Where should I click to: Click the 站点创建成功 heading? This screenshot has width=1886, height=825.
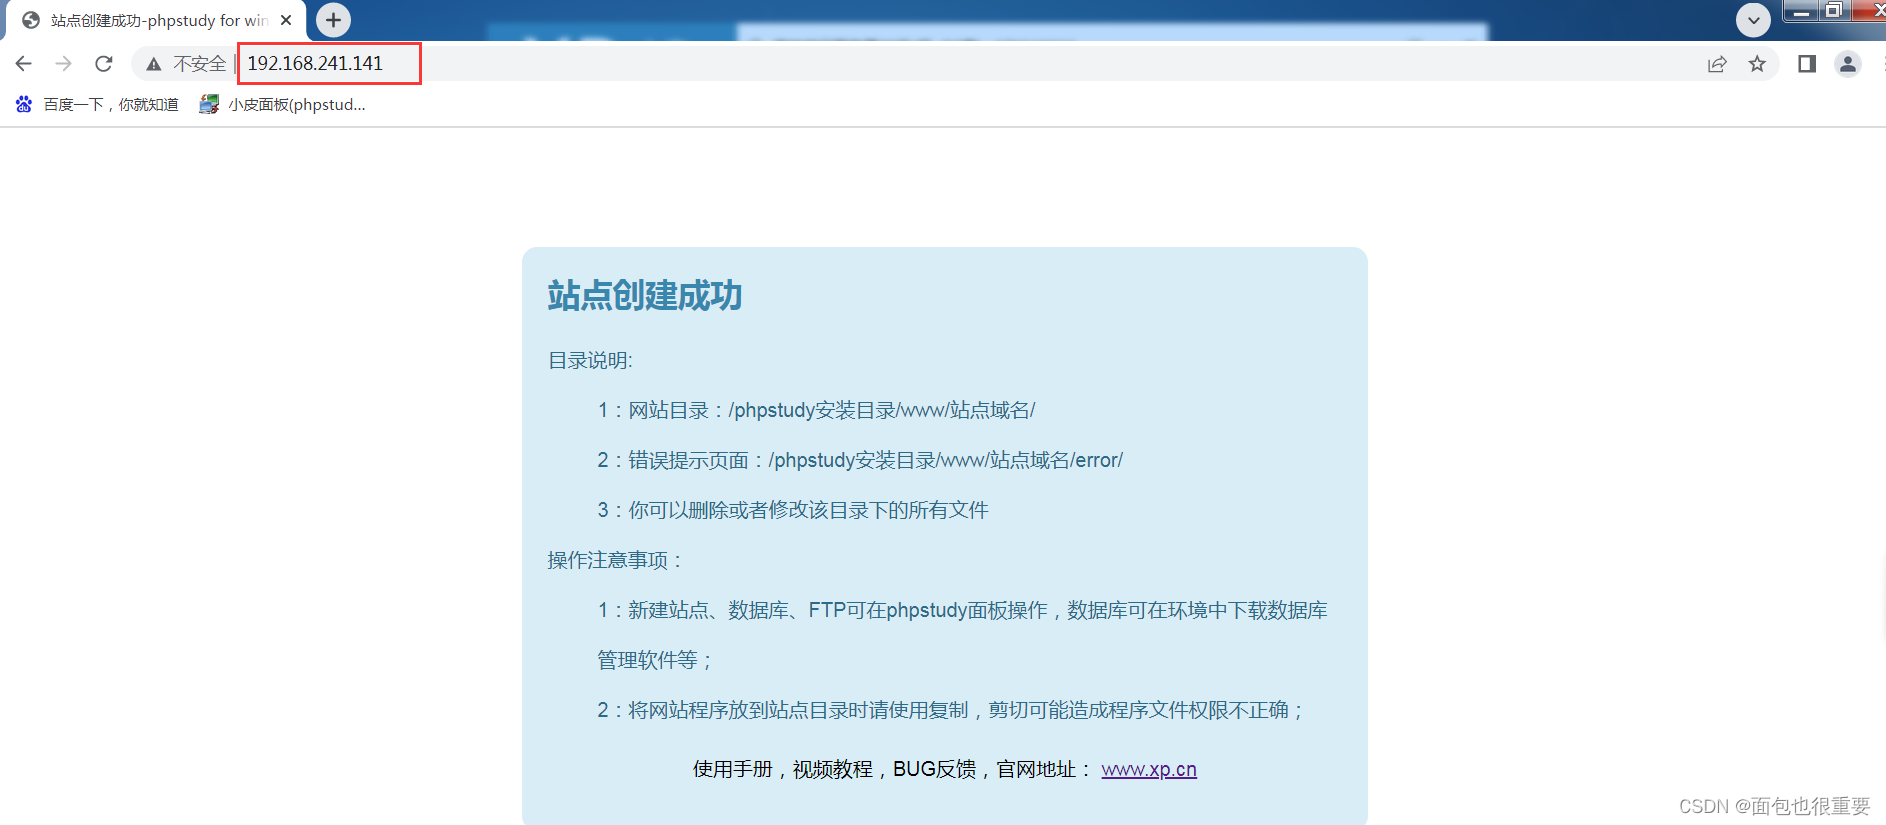coord(645,296)
